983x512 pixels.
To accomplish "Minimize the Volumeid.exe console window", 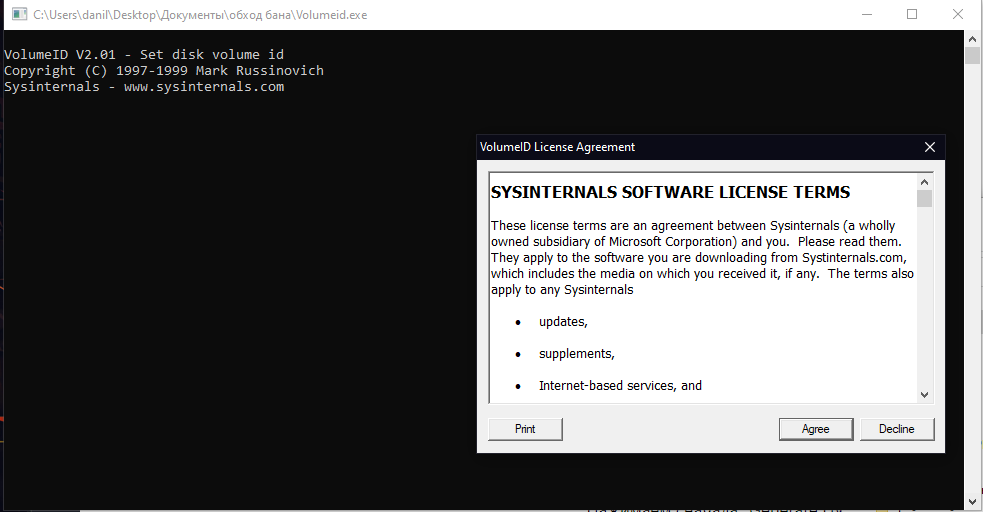I will point(867,14).
